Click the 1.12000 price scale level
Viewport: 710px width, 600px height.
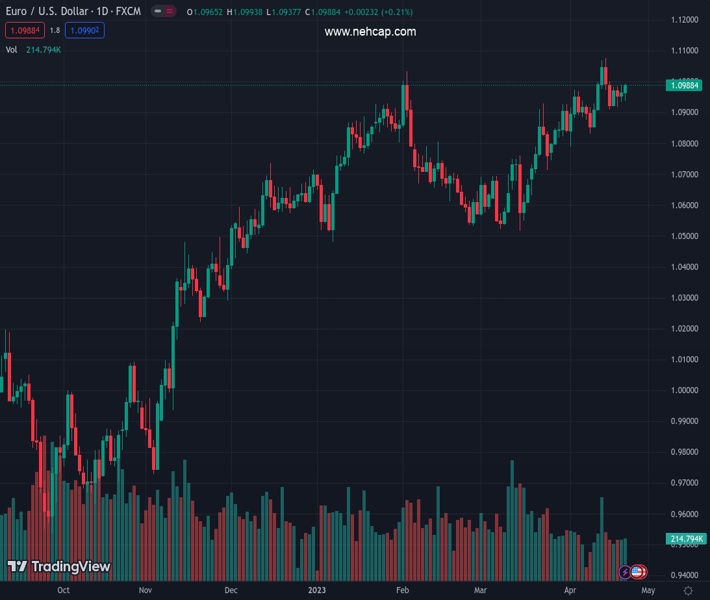coord(685,20)
